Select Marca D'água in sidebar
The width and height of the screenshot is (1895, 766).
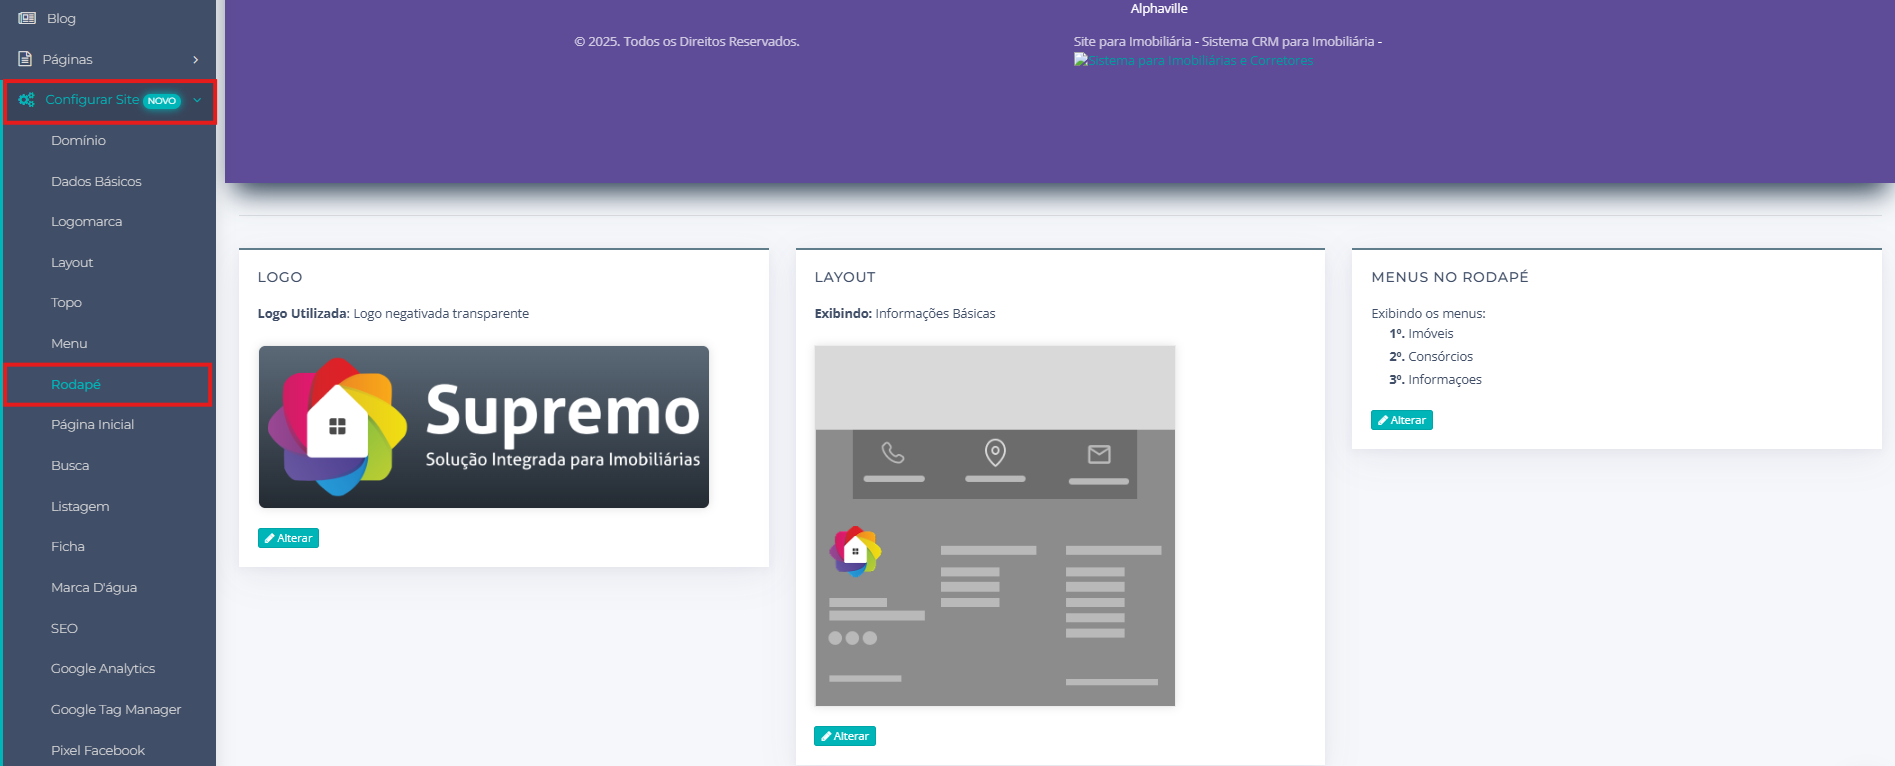(94, 588)
